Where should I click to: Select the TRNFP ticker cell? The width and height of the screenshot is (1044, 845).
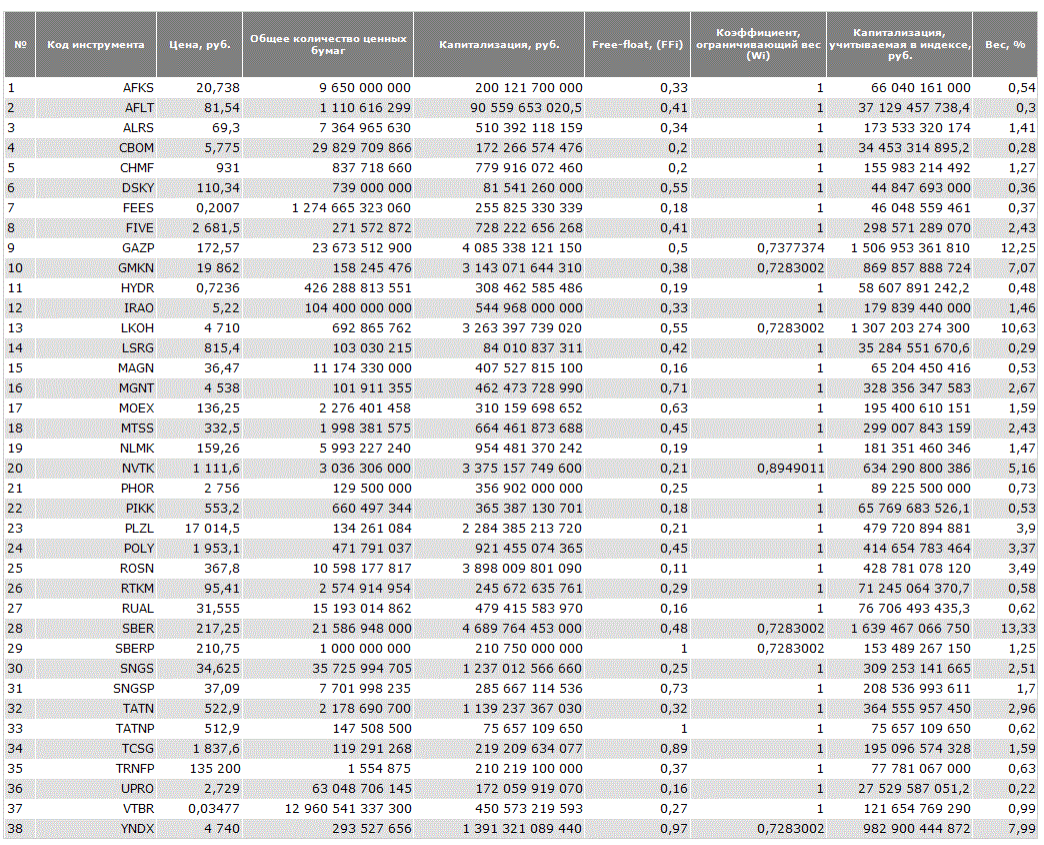[96, 768]
